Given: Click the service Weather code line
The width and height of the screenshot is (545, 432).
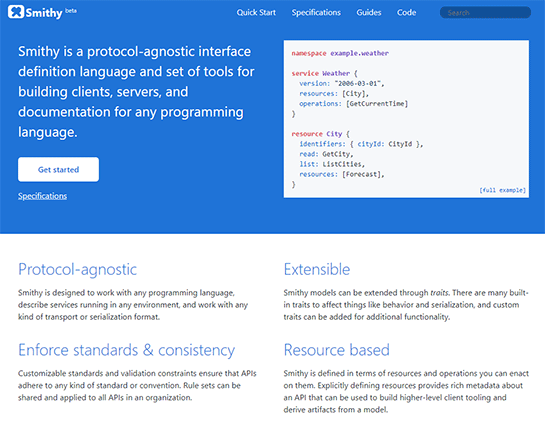Looking at the screenshot, I should (x=324, y=73).
